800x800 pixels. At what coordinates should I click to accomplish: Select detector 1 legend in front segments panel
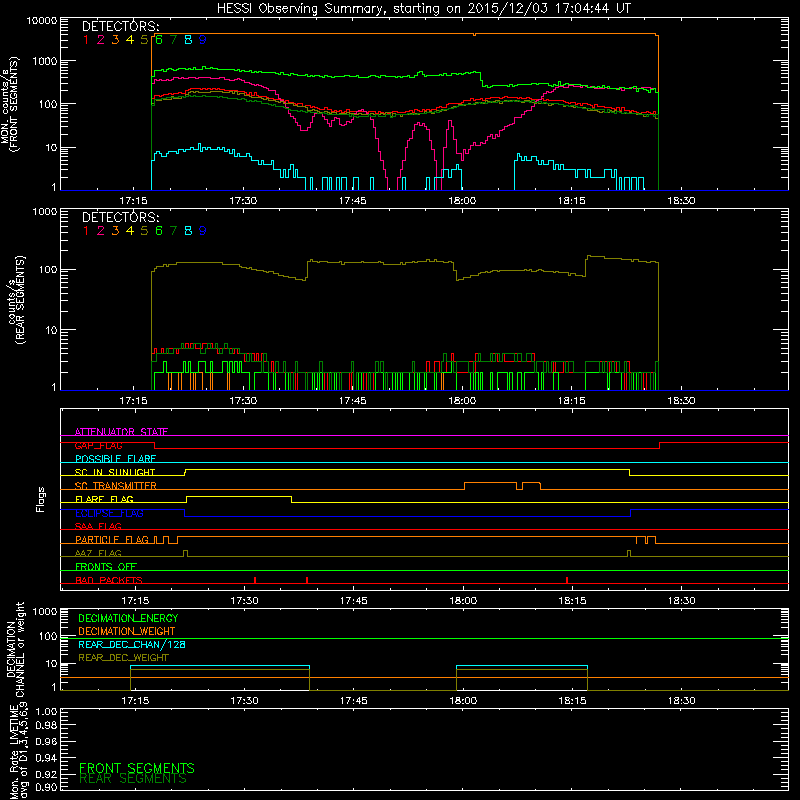(x=86, y=40)
